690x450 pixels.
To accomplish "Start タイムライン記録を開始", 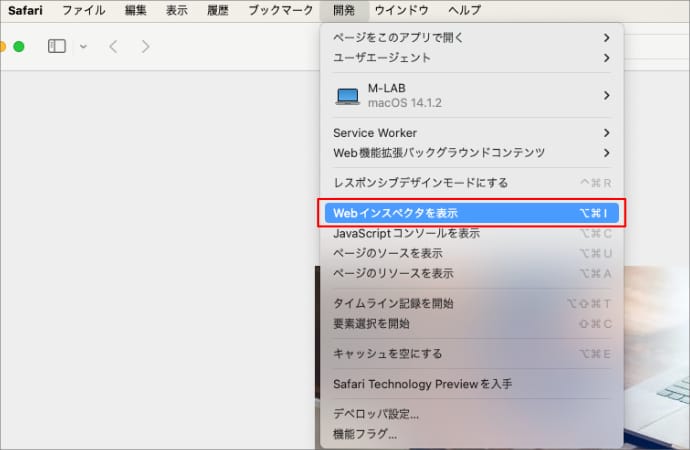I will click(x=393, y=303).
